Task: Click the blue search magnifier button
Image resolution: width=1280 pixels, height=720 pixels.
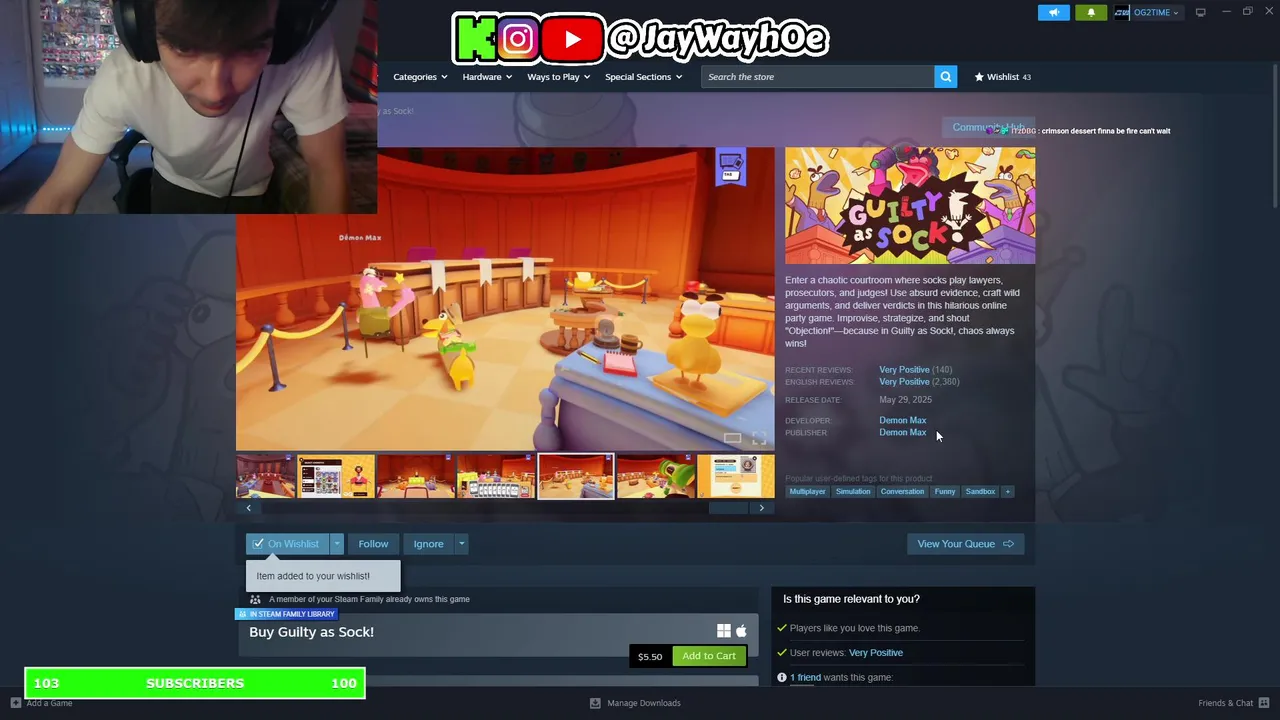Action: coord(945,77)
